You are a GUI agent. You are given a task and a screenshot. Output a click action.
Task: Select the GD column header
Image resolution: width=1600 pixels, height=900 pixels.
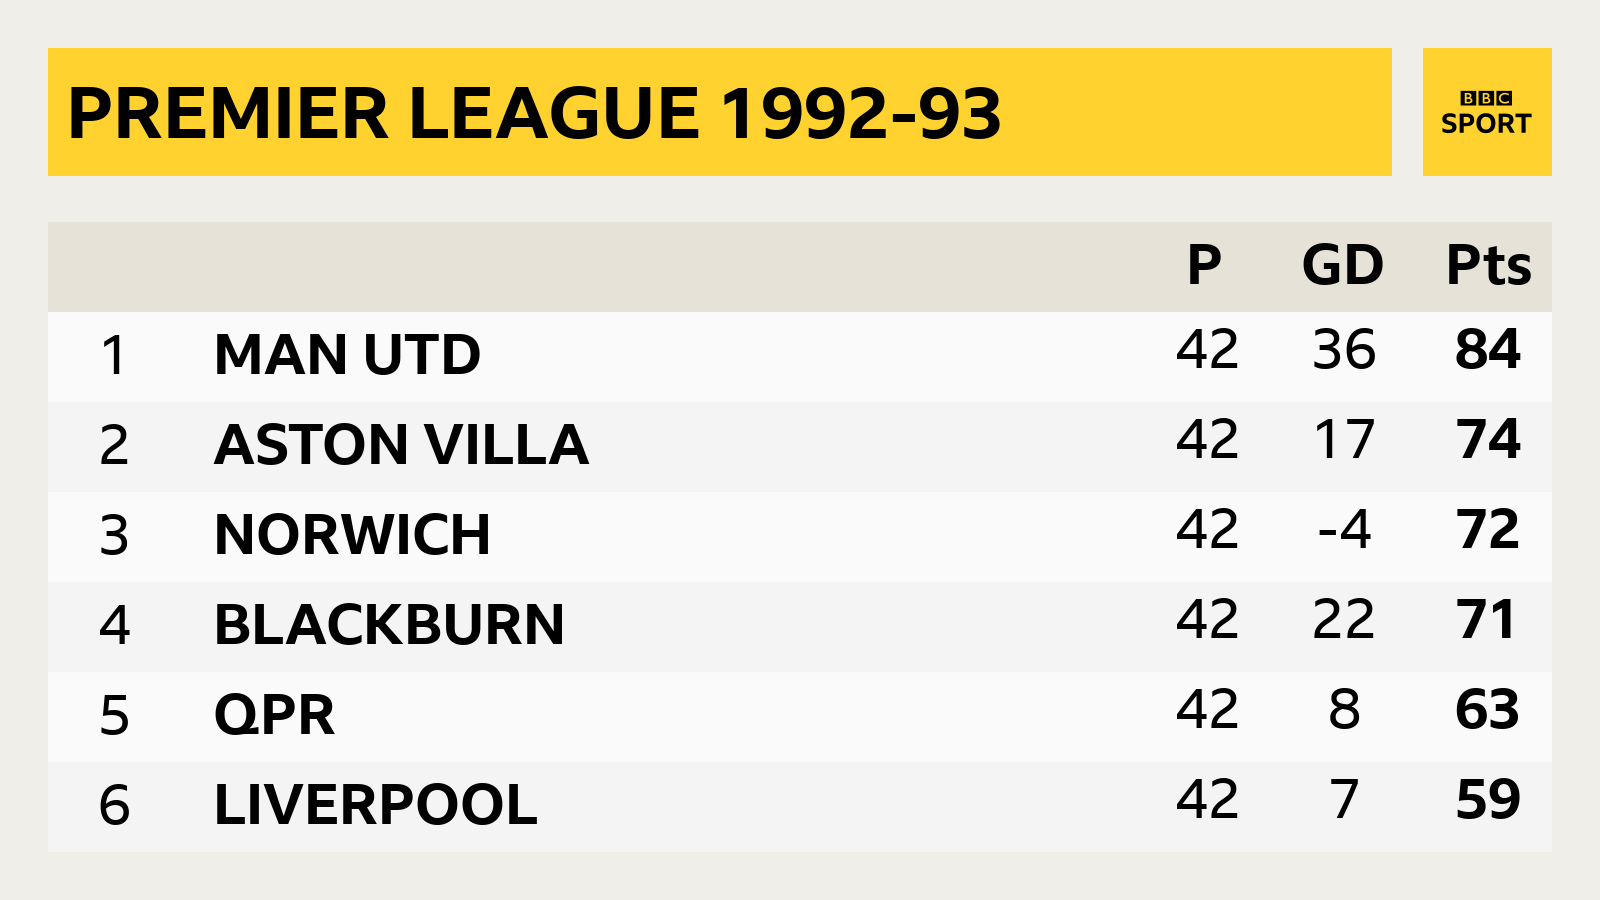point(1343,265)
